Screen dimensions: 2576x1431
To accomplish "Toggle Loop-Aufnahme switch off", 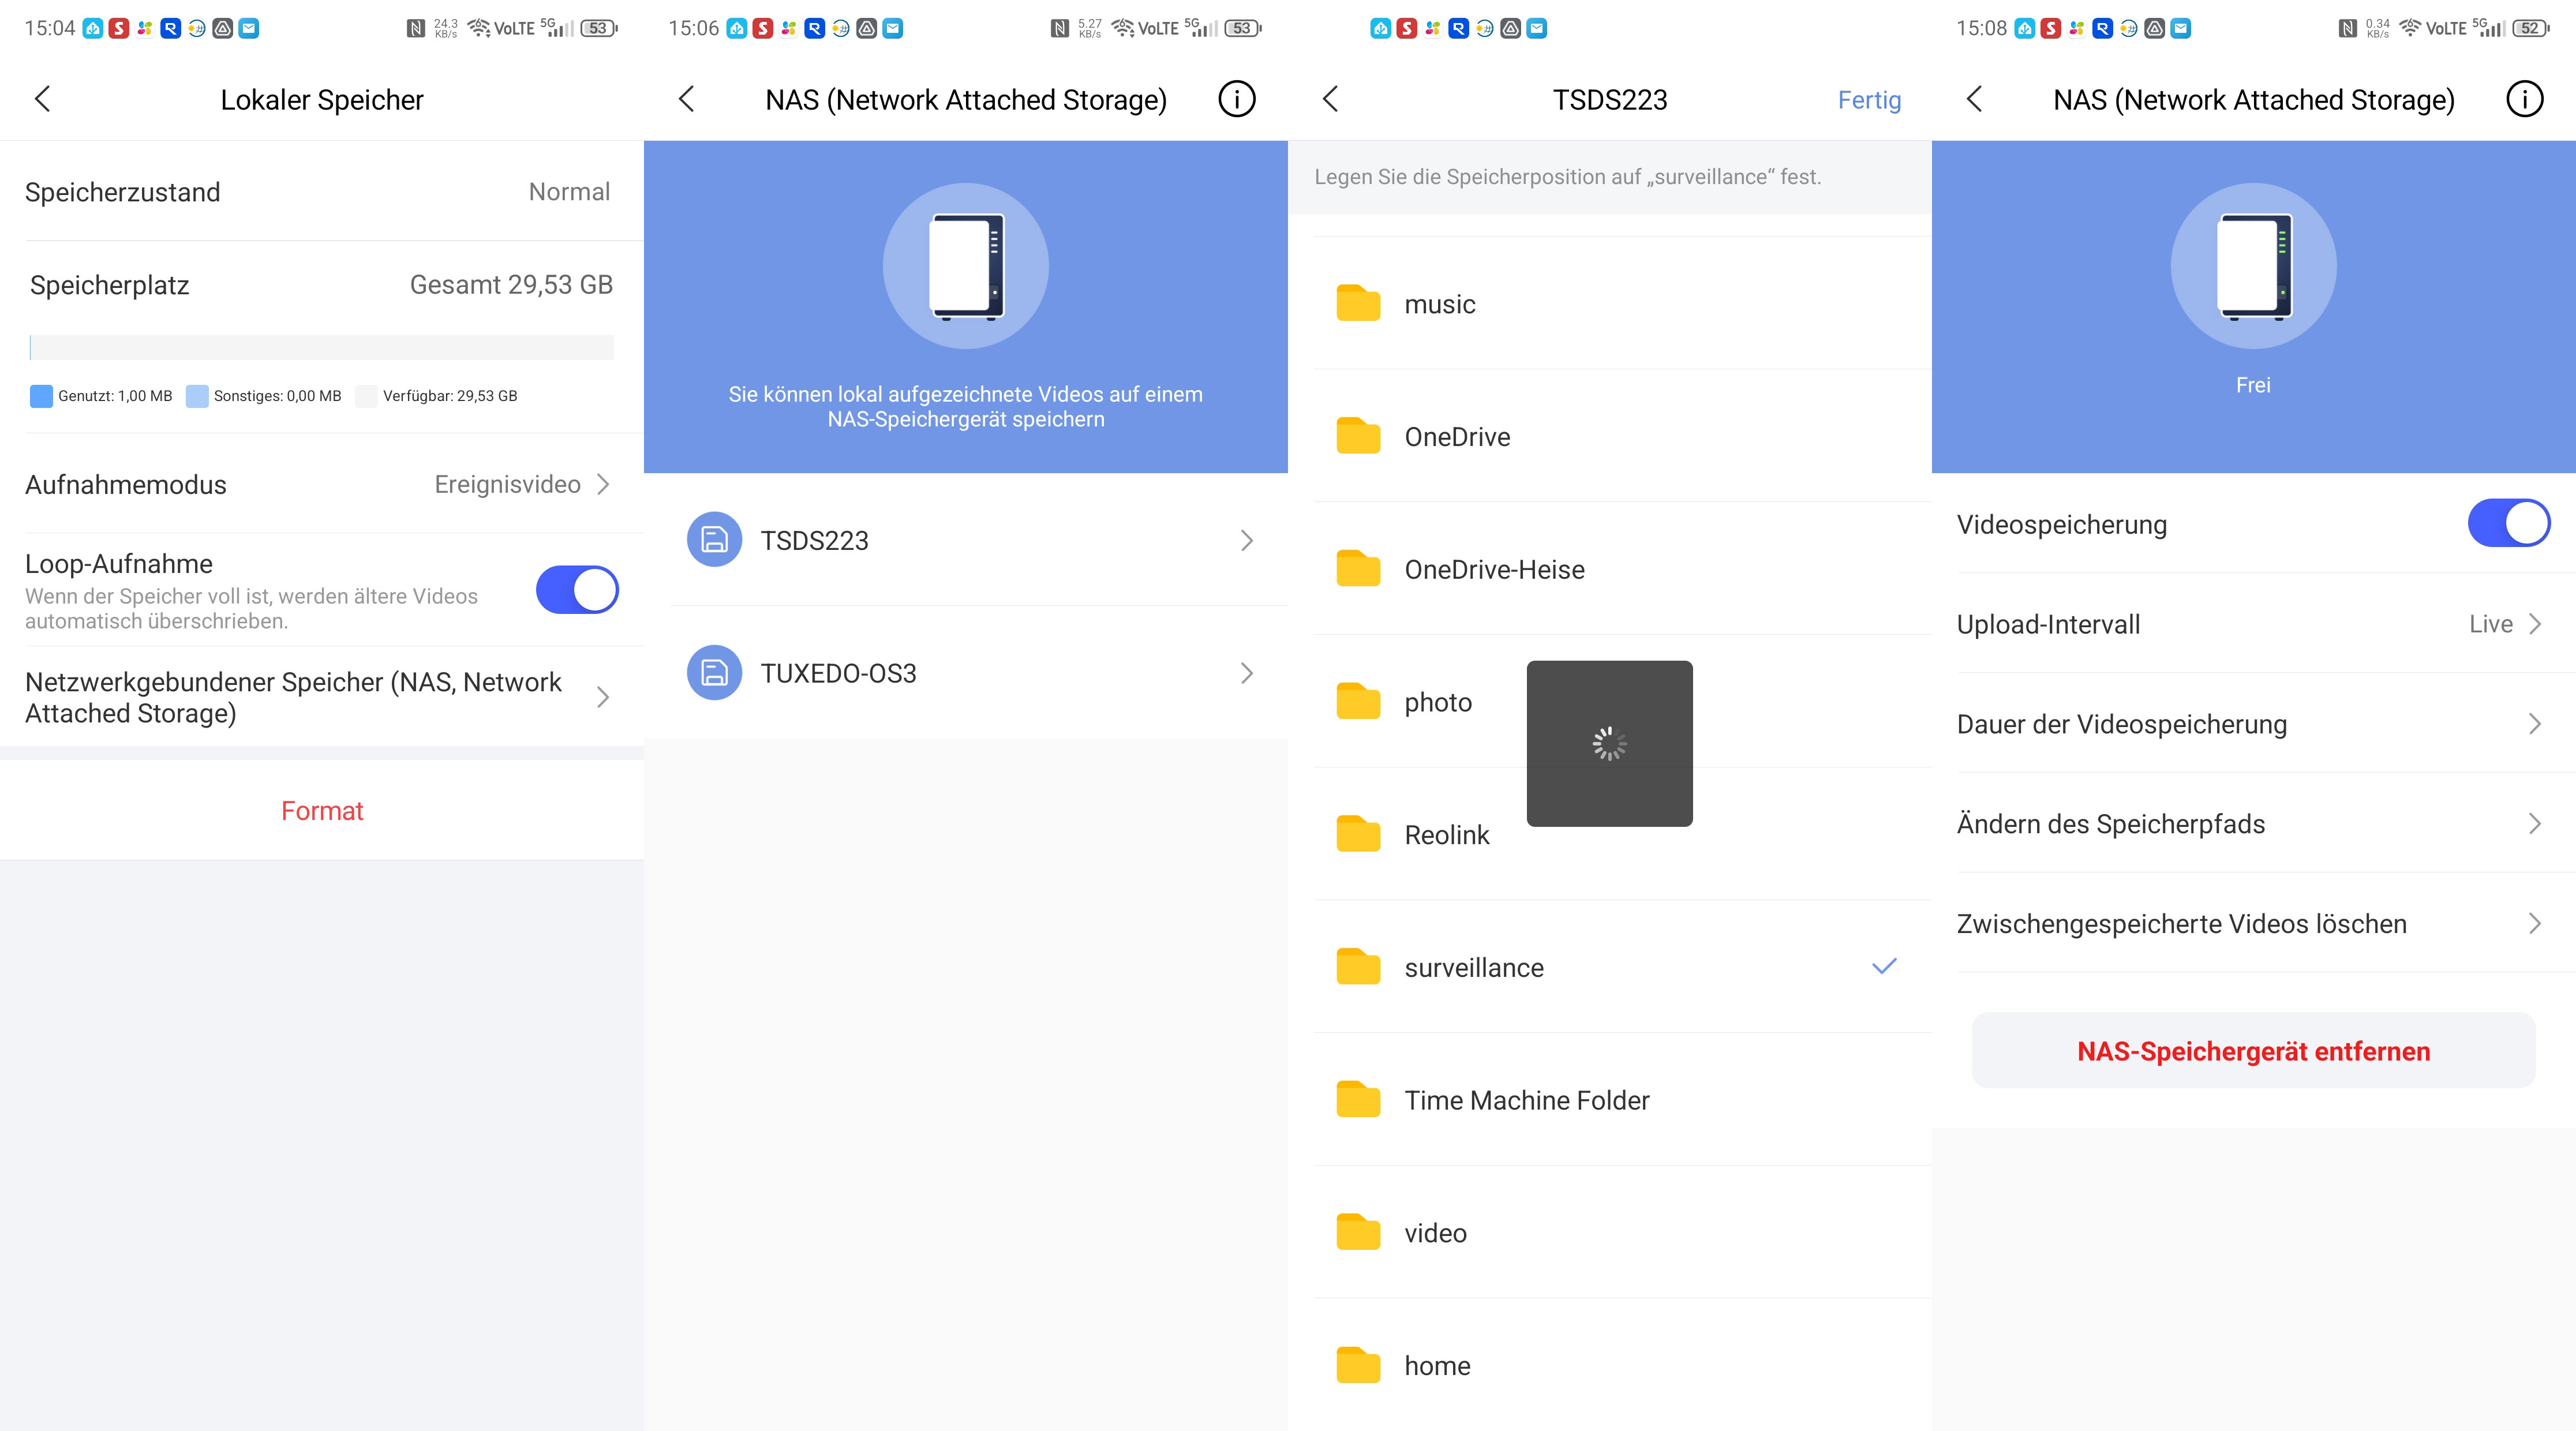I will point(577,590).
